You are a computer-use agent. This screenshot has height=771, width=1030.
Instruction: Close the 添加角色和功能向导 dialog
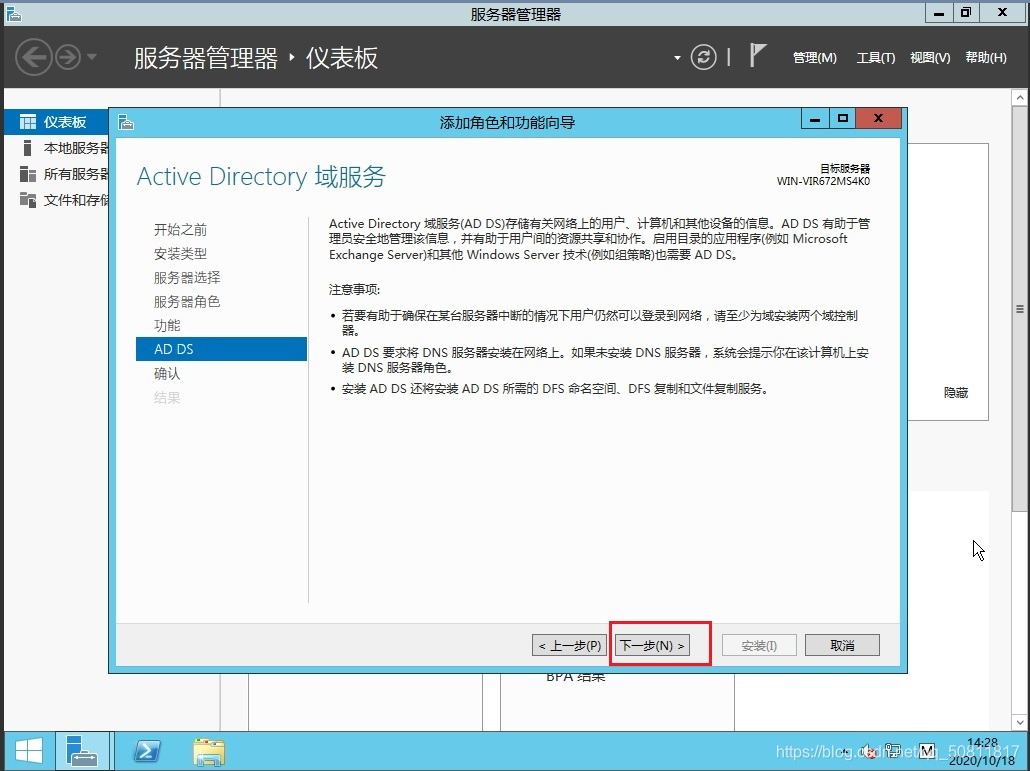click(878, 119)
